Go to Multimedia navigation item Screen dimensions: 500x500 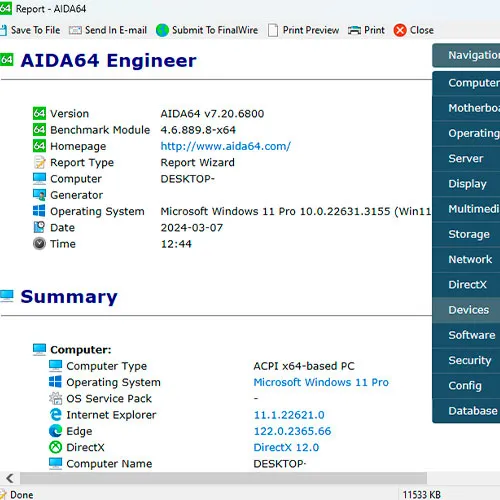[x=466, y=209]
